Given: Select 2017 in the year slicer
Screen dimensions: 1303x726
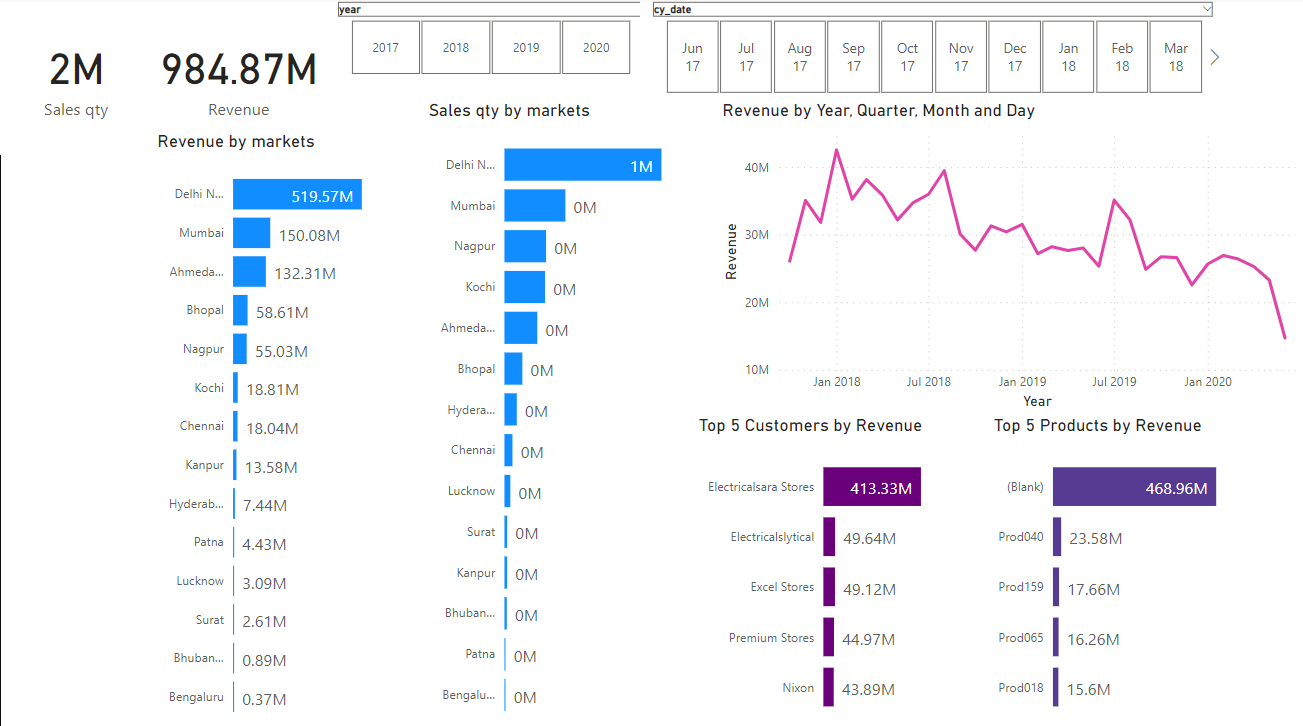Looking at the screenshot, I should tap(385, 46).
